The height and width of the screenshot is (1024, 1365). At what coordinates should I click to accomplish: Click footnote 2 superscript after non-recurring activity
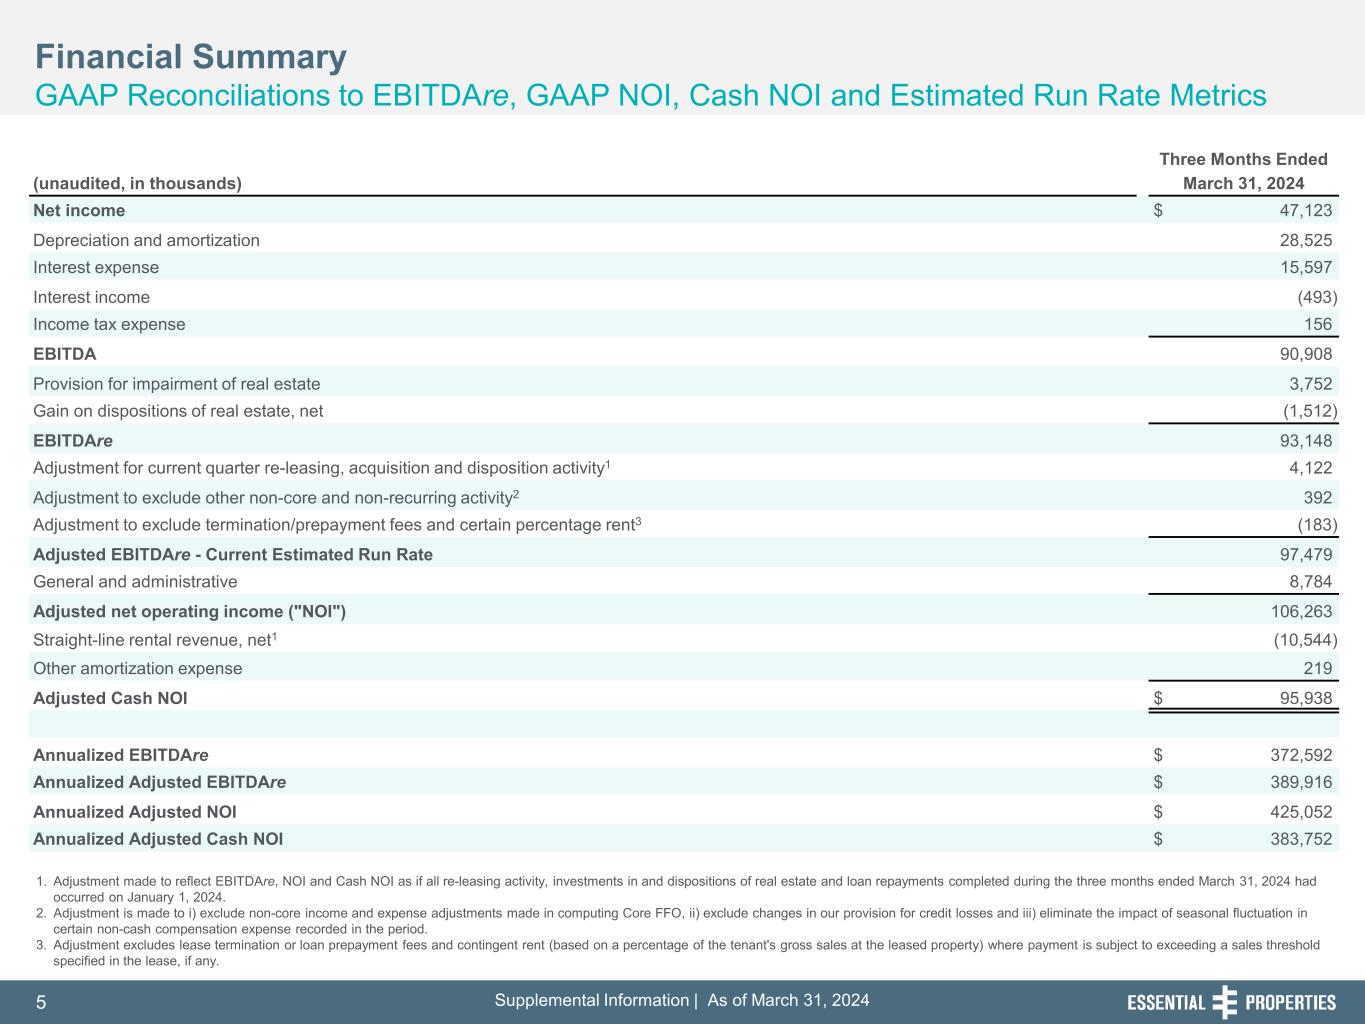[516, 494]
